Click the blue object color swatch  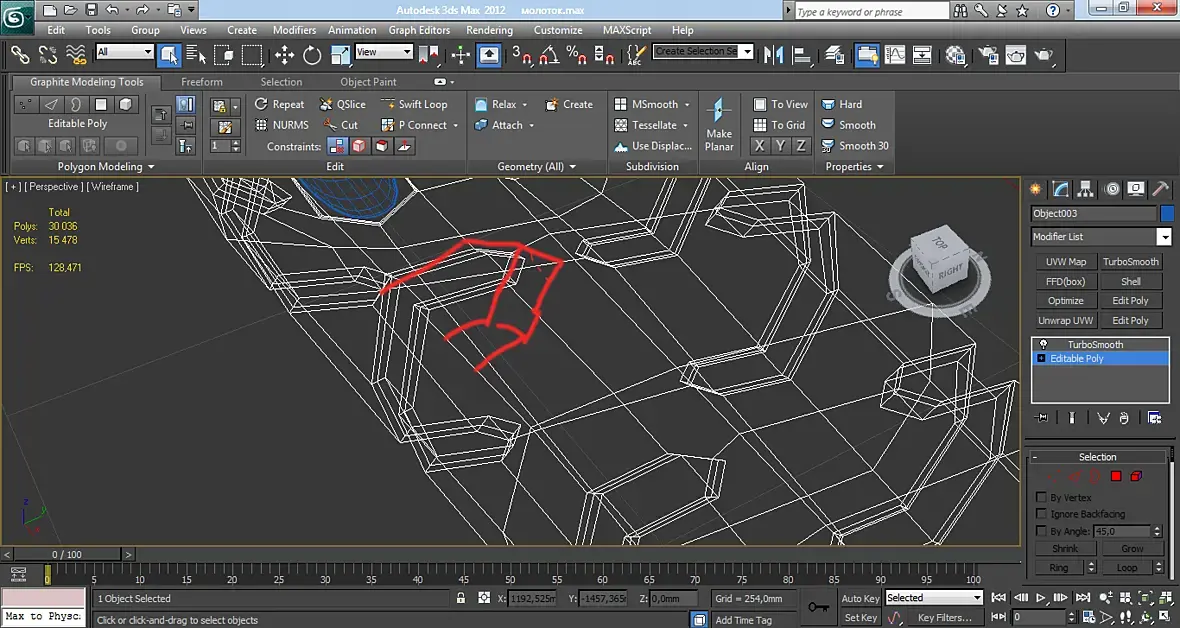pyautogui.click(x=1166, y=213)
